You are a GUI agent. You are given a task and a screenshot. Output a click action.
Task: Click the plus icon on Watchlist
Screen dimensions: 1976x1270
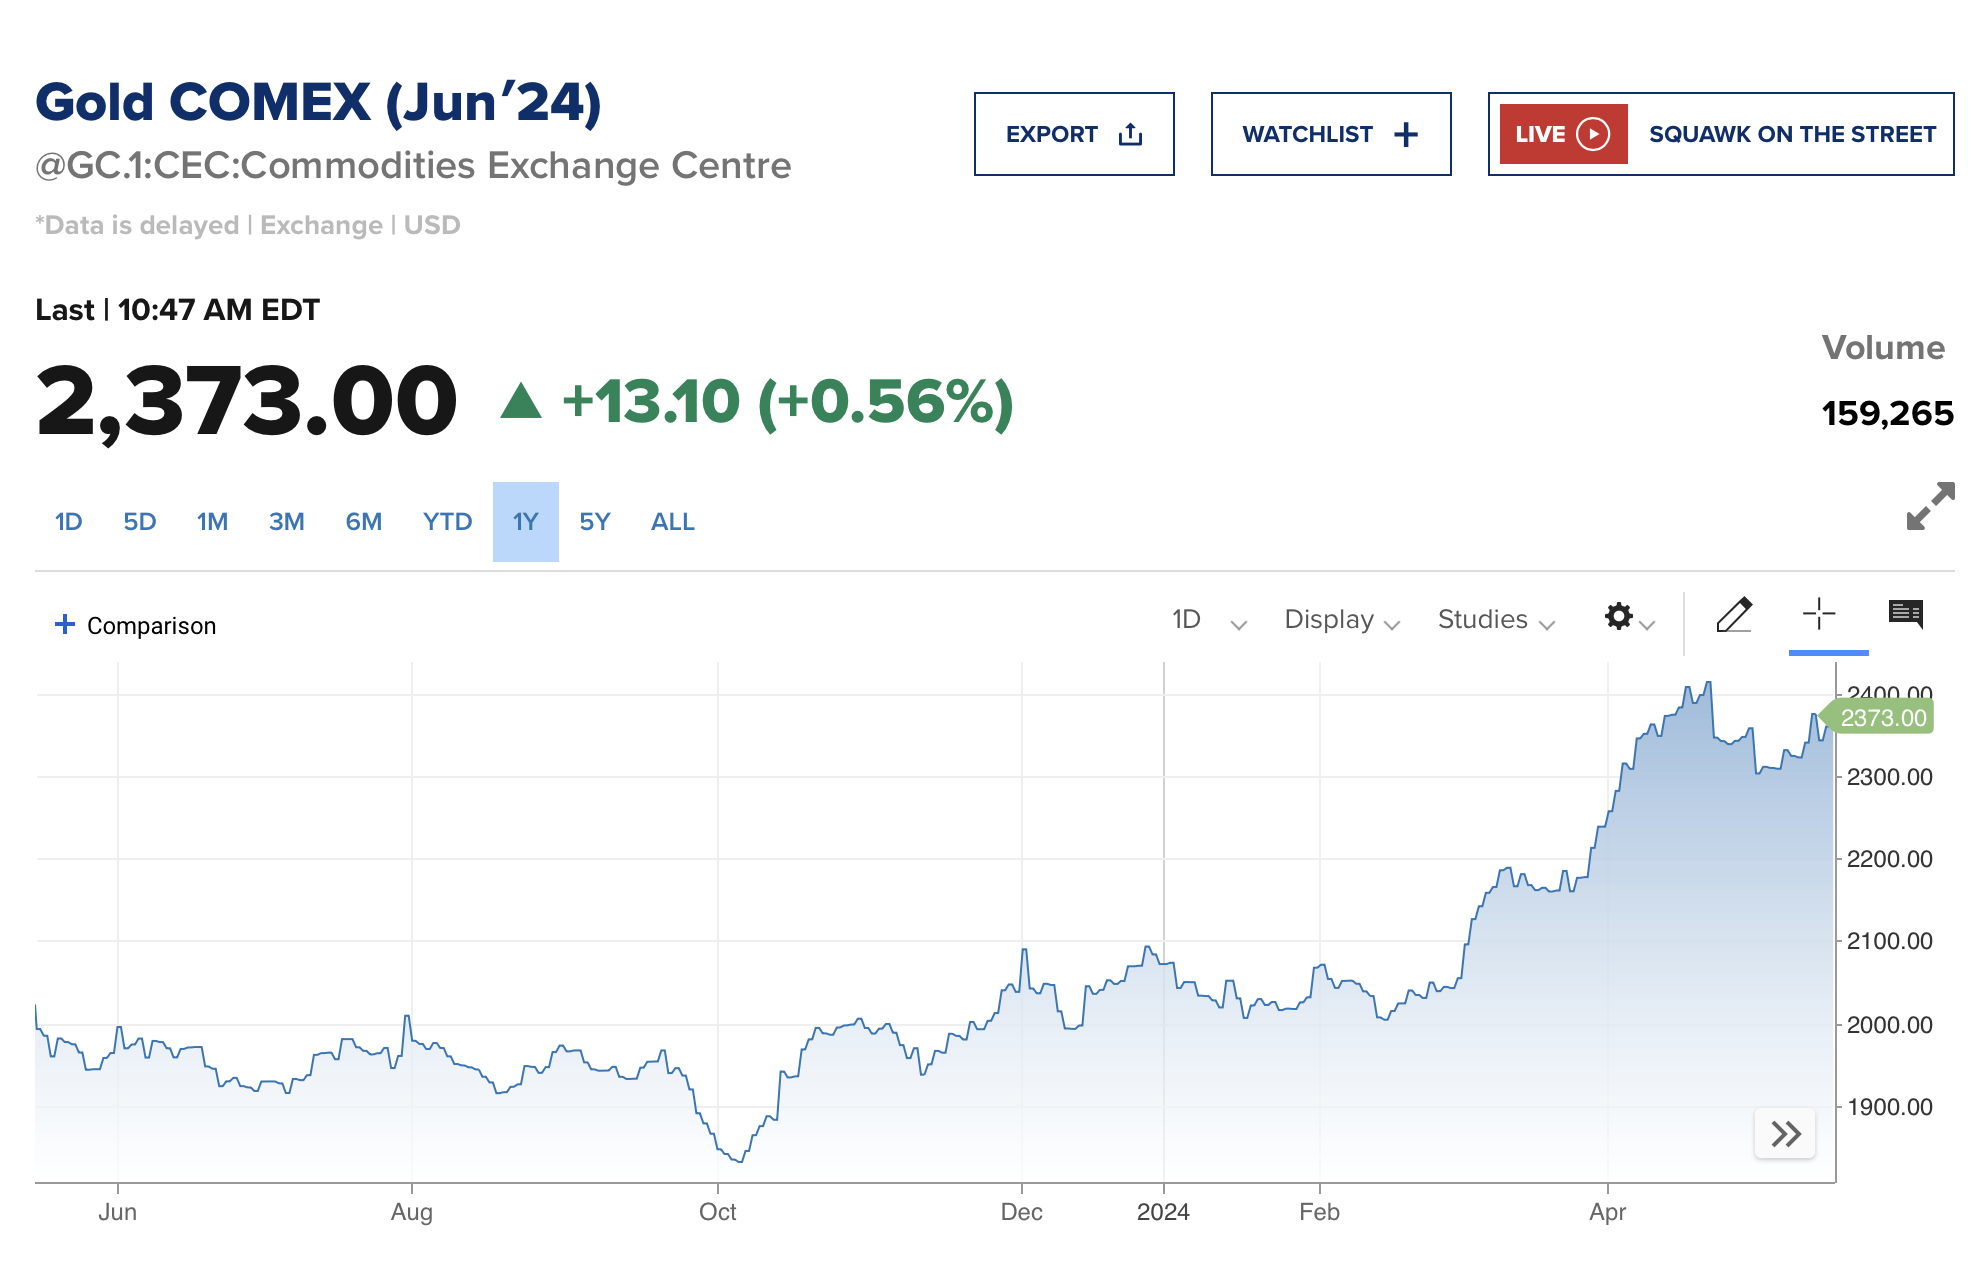click(1406, 134)
